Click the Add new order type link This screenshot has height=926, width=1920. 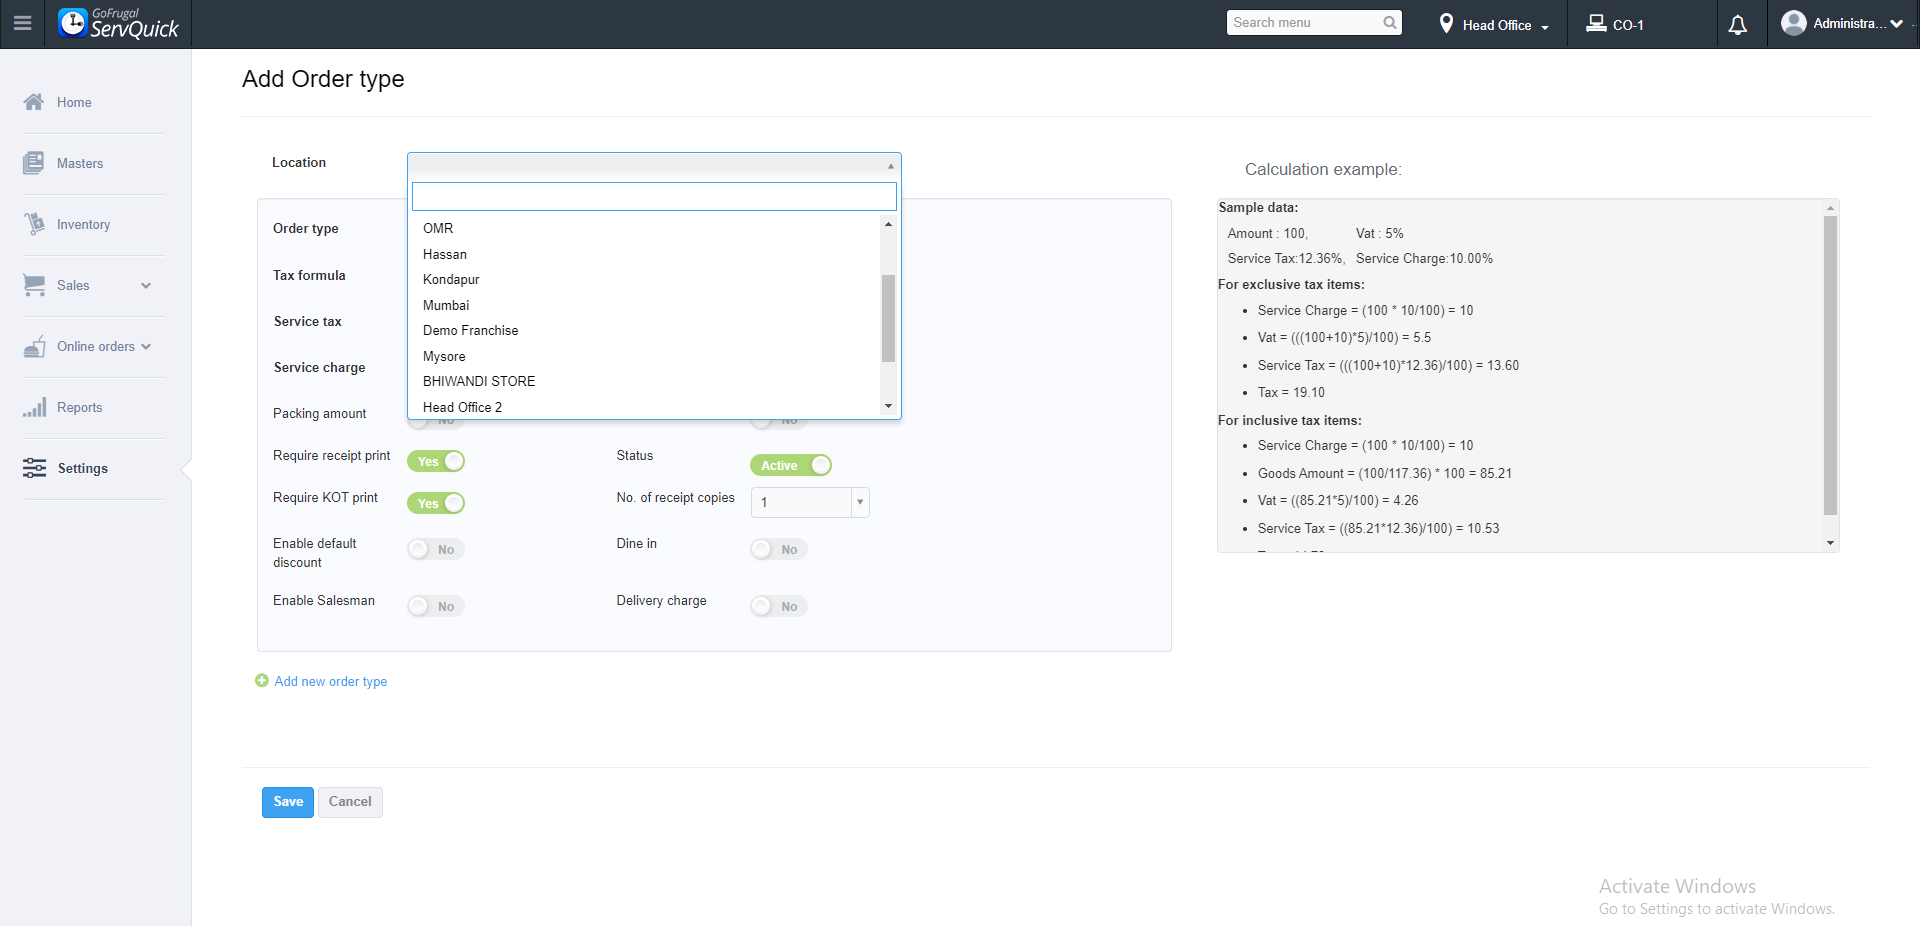click(x=331, y=681)
